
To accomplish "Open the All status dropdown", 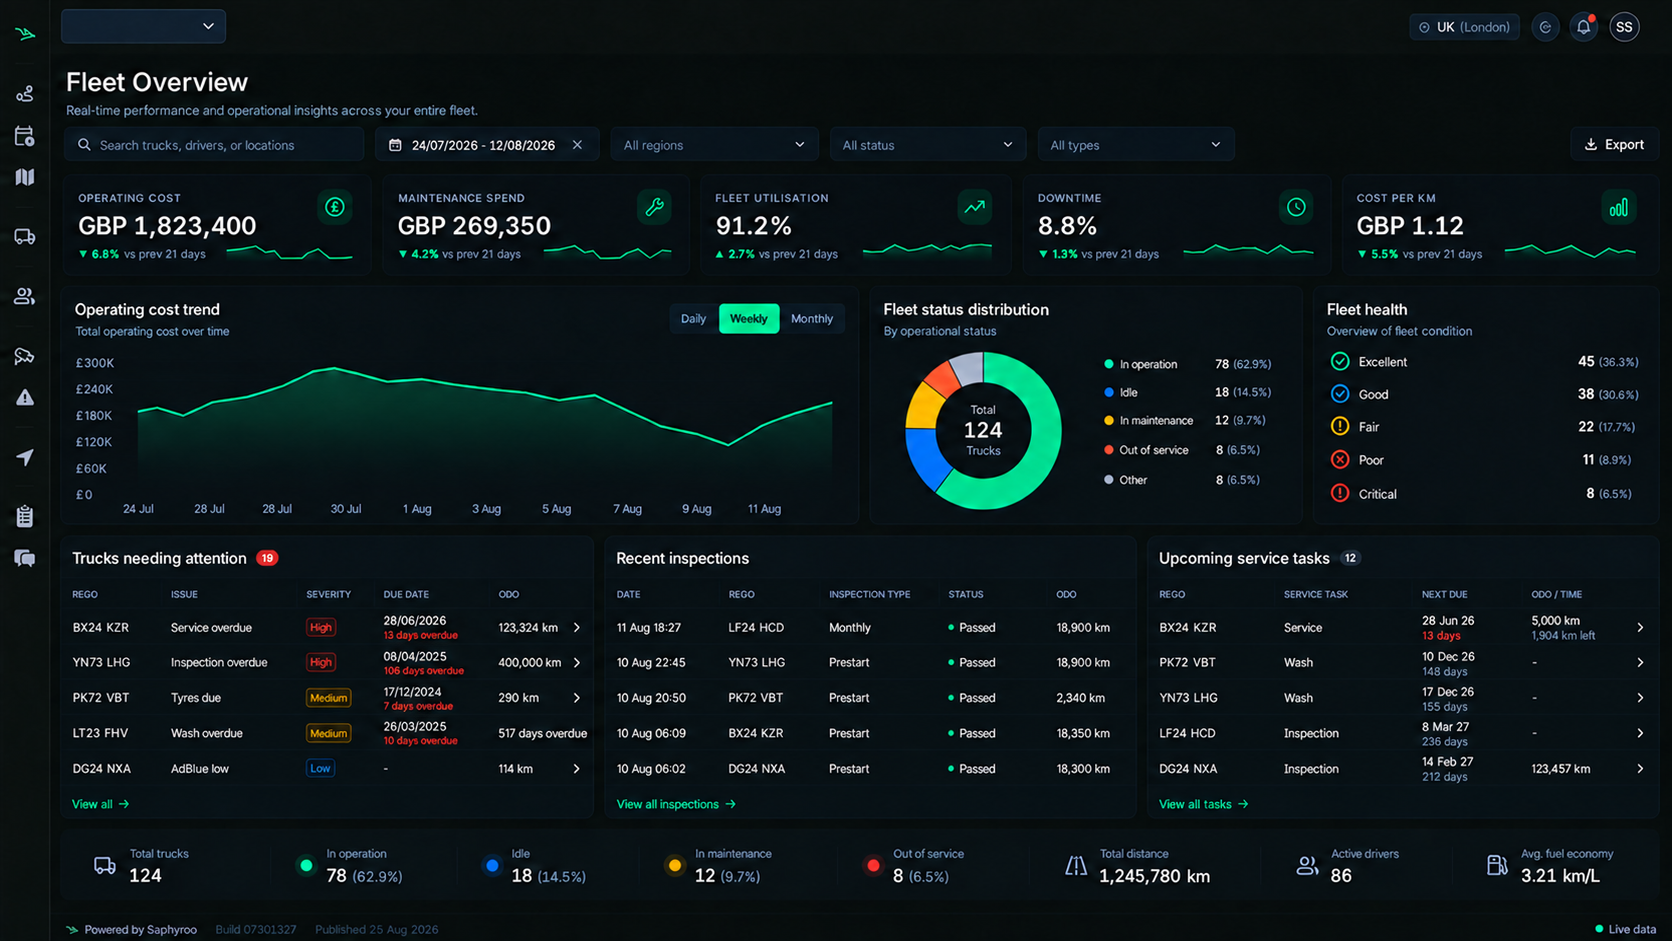I will tap(927, 145).
